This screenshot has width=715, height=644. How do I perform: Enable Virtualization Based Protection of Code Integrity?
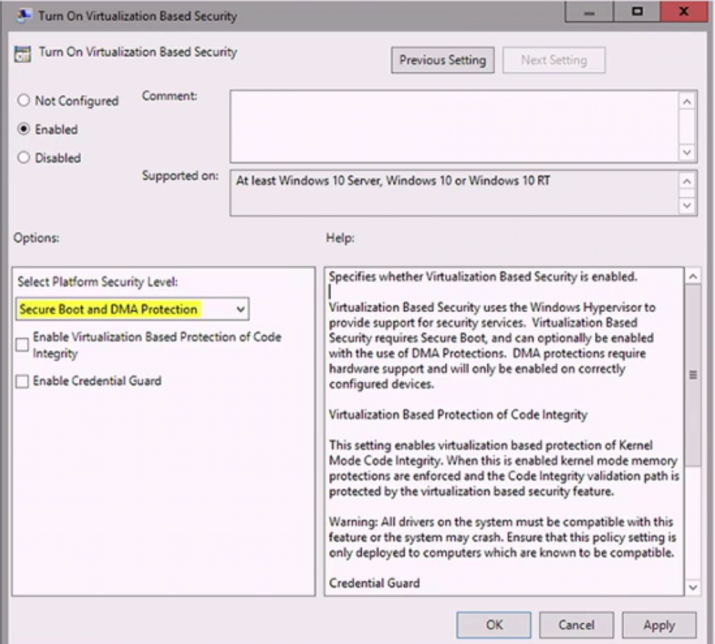pyautogui.click(x=22, y=345)
